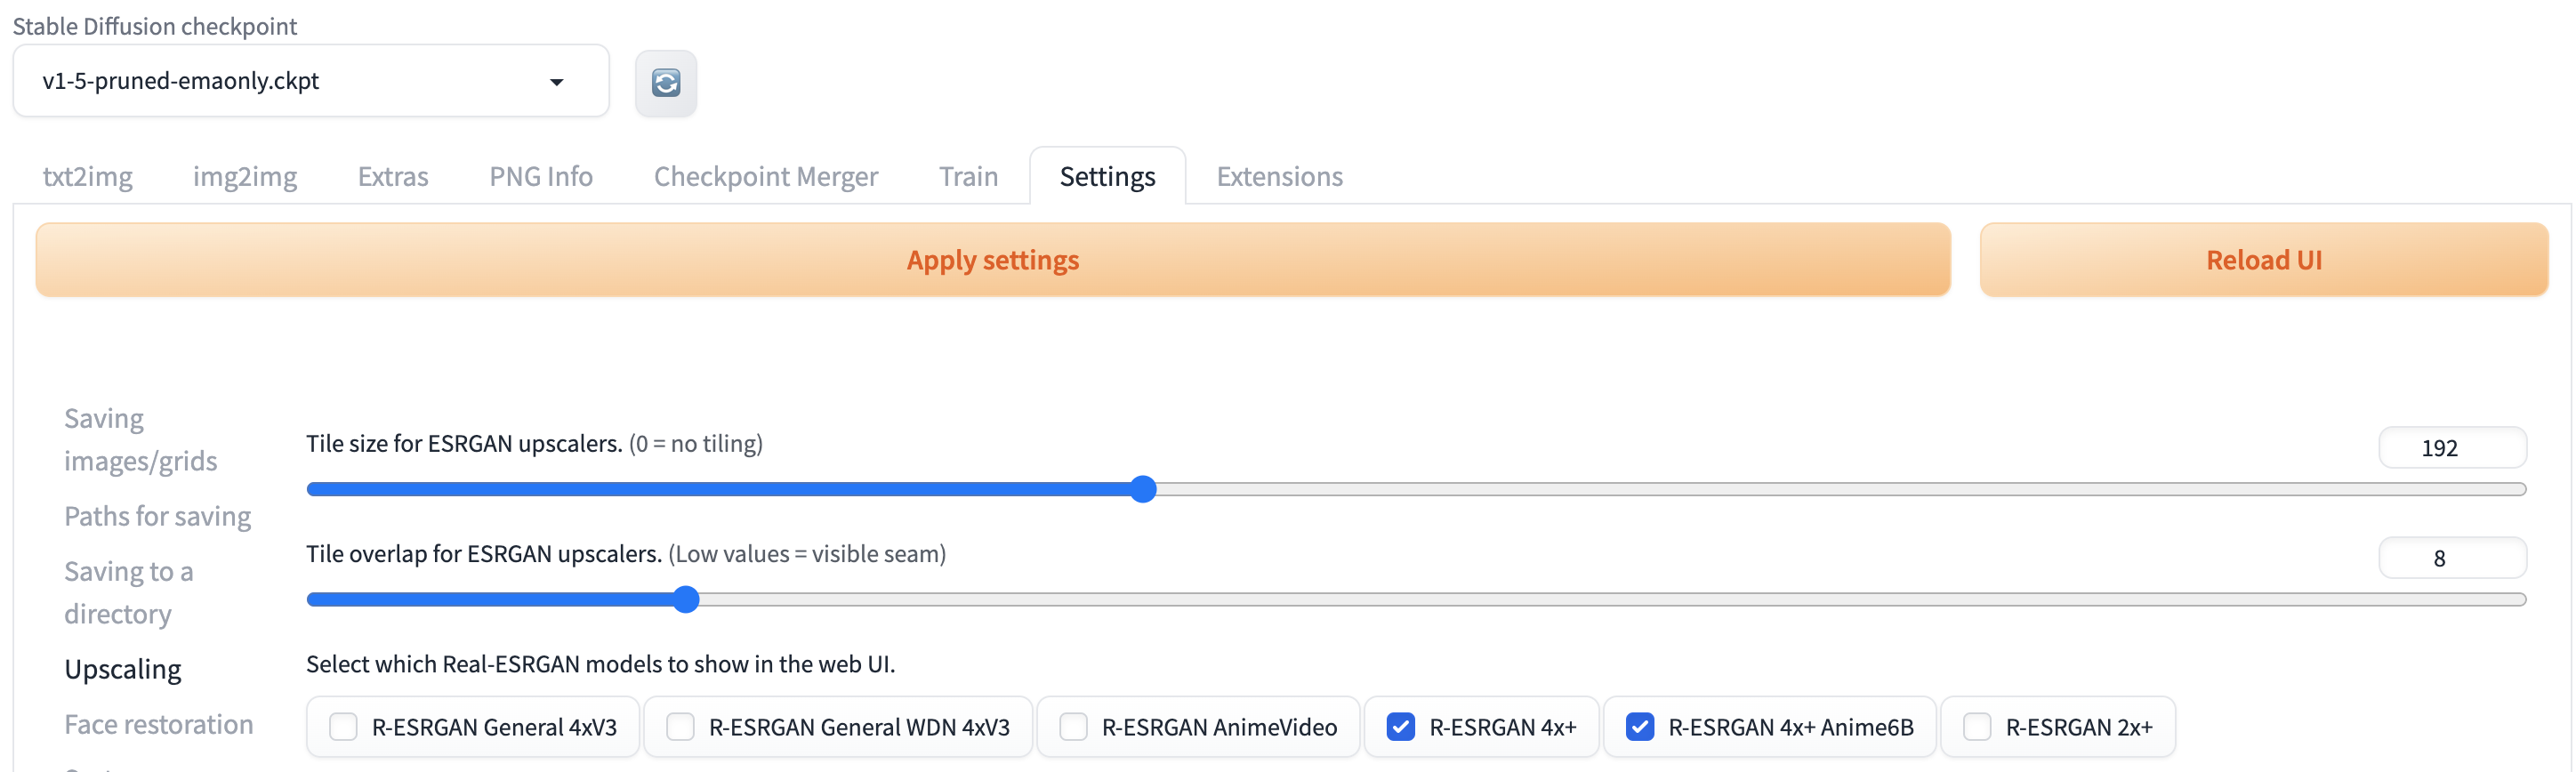Switch to Checkpoint Merger tab
The height and width of the screenshot is (772, 2576).
pos(766,177)
